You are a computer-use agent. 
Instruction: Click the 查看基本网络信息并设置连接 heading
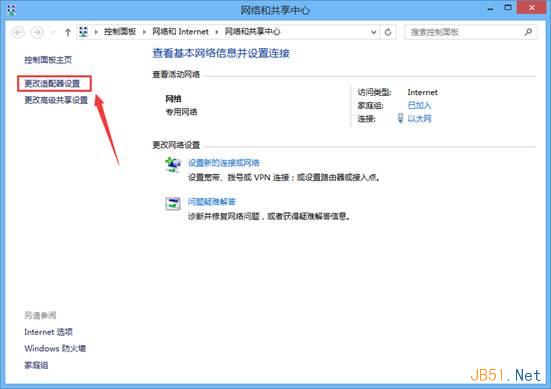[221, 53]
